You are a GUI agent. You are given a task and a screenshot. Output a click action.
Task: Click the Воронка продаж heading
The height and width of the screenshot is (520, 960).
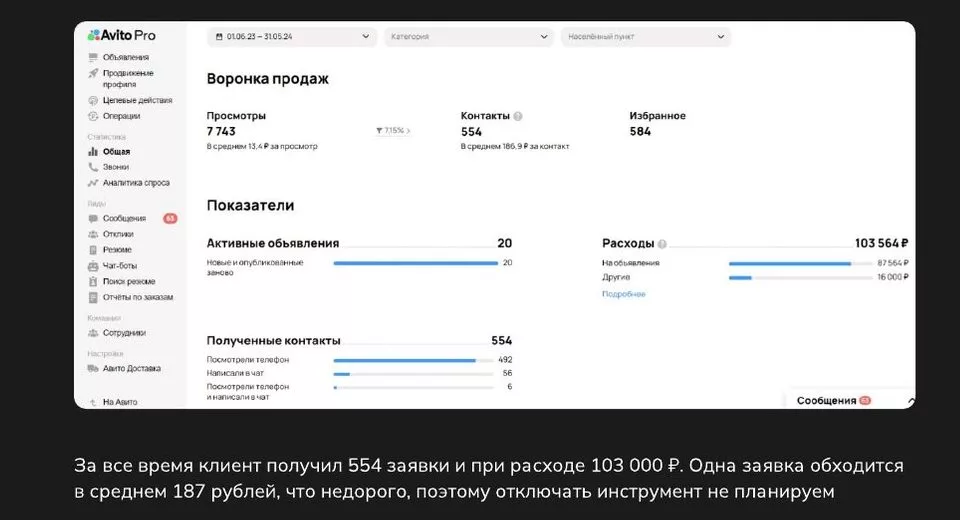coord(268,79)
